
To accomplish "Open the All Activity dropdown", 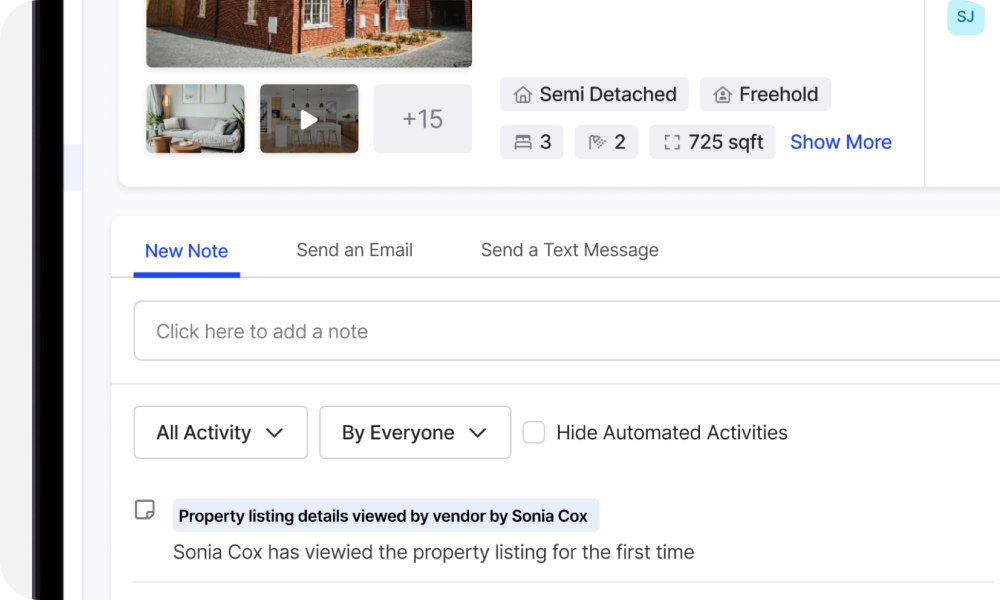I will (220, 432).
